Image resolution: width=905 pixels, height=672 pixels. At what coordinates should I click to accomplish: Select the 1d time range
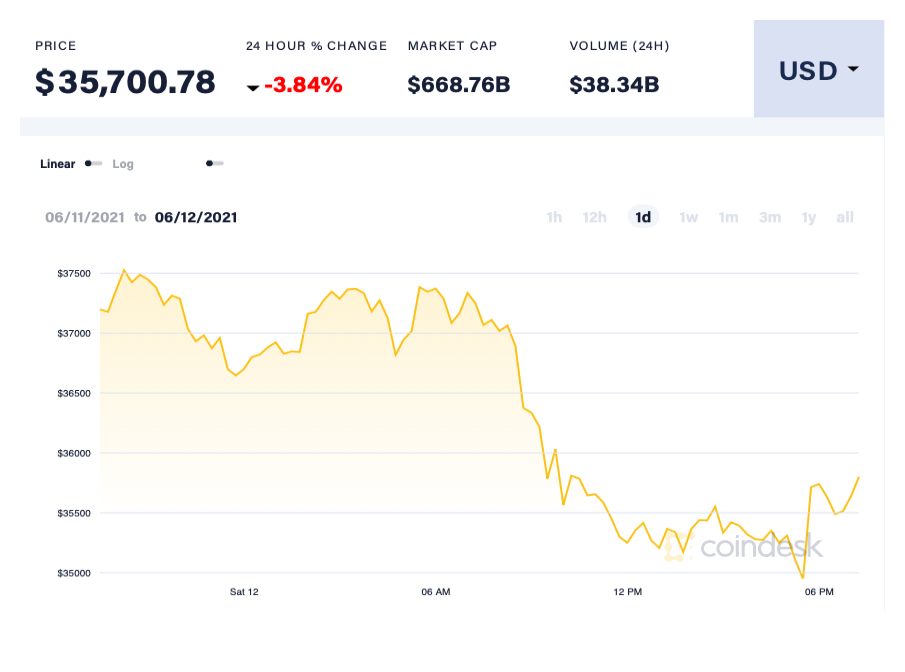pyautogui.click(x=643, y=217)
